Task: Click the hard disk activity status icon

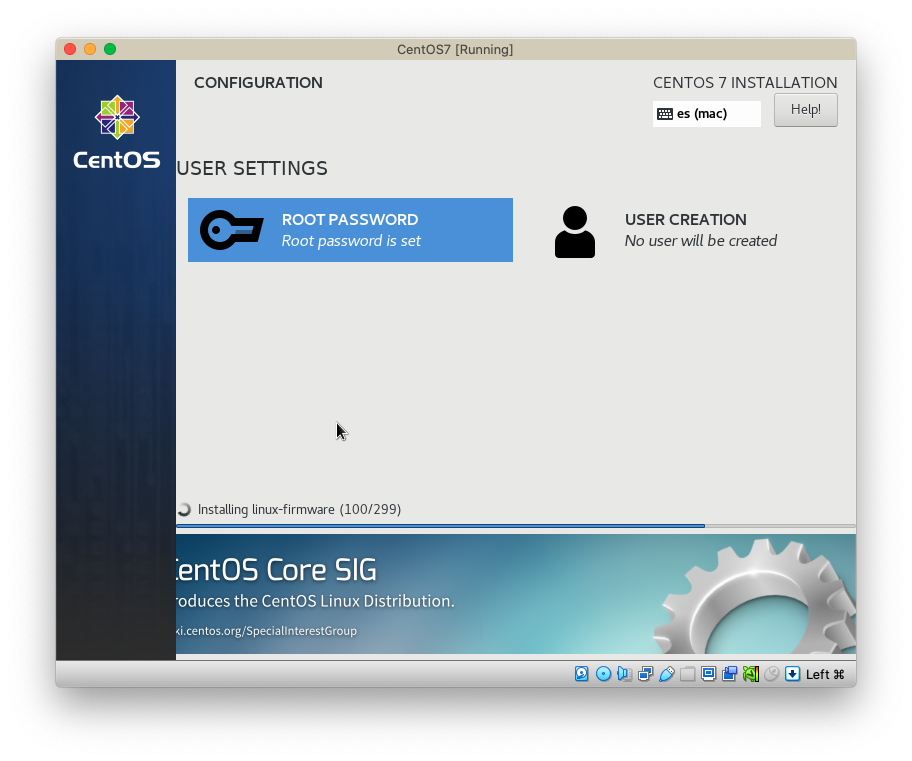Action: click(x=582, y=674)
